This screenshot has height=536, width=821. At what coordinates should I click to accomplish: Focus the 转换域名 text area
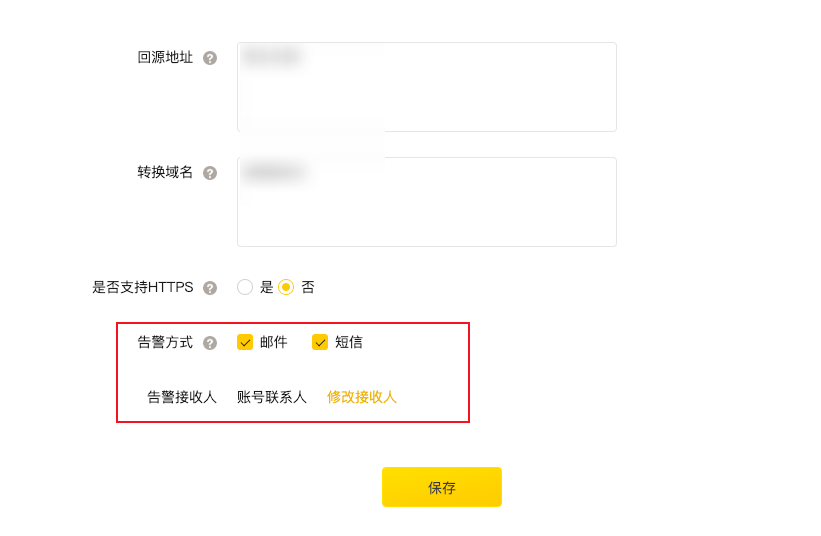pyautogui.click(x=427, y=202)
